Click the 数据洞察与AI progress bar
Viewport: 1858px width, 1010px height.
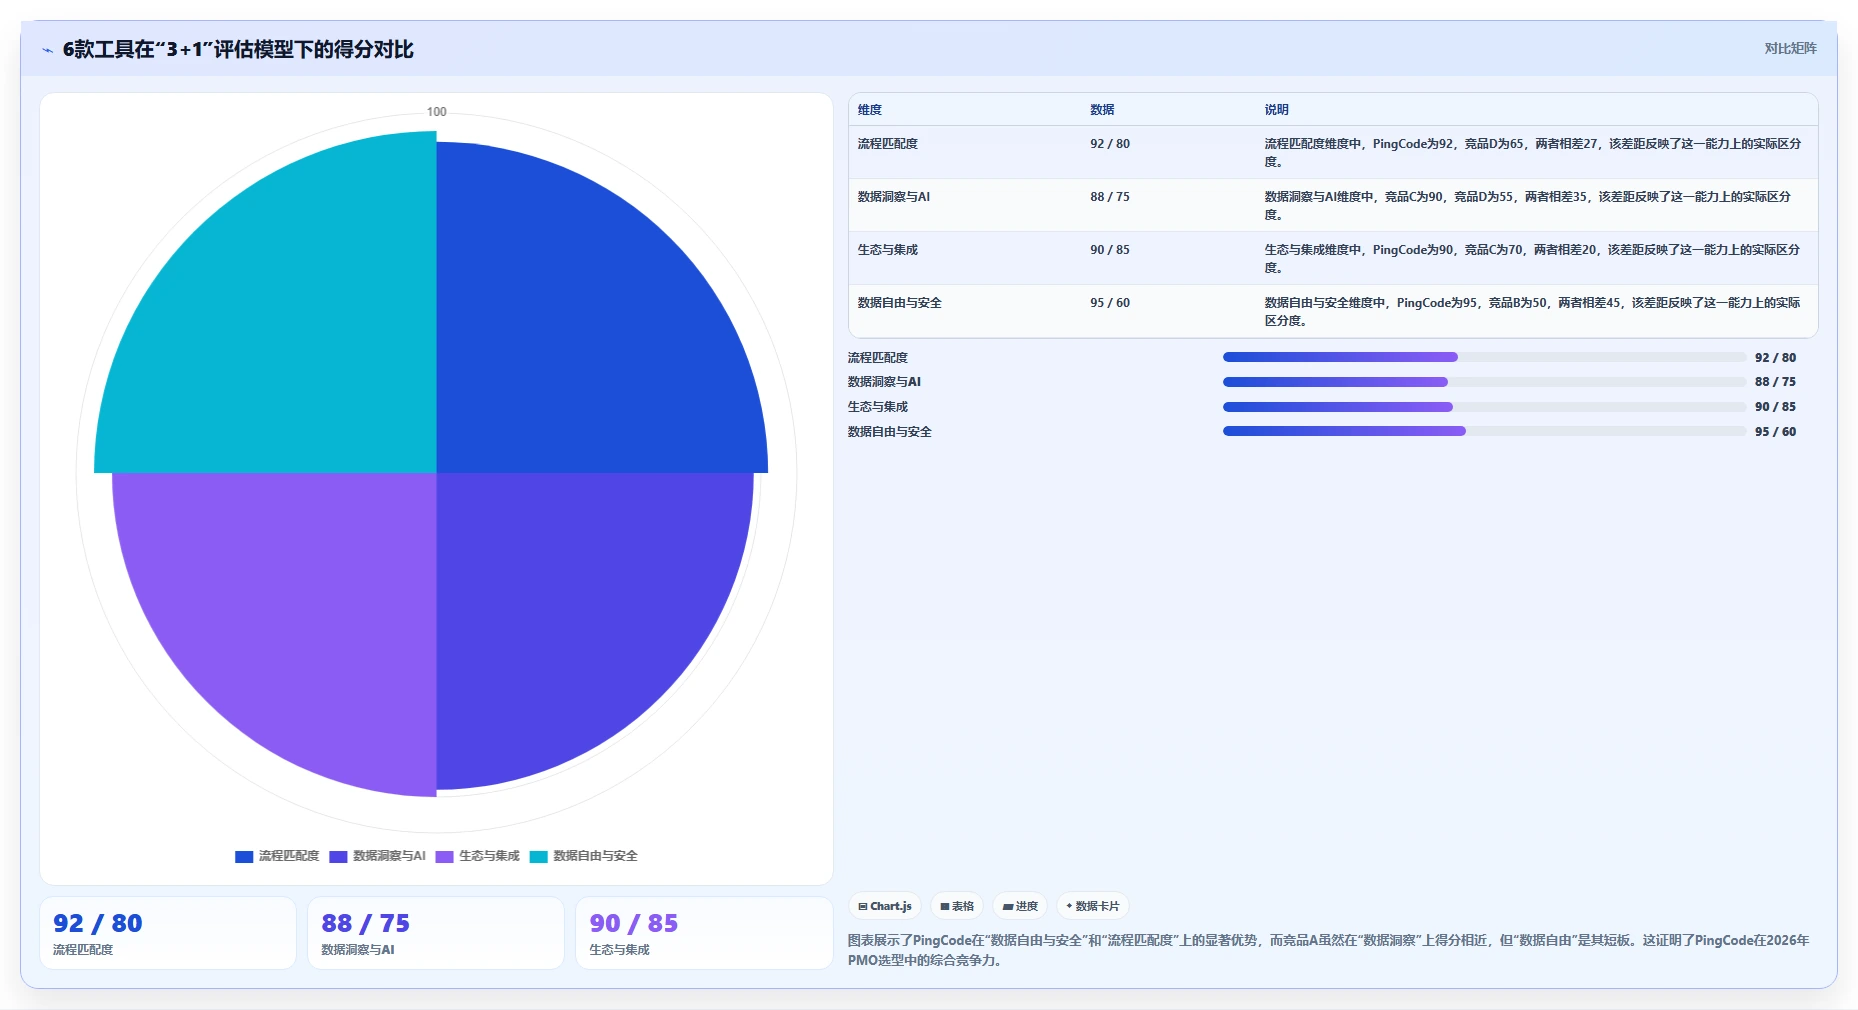click(x=1485, y=382)
